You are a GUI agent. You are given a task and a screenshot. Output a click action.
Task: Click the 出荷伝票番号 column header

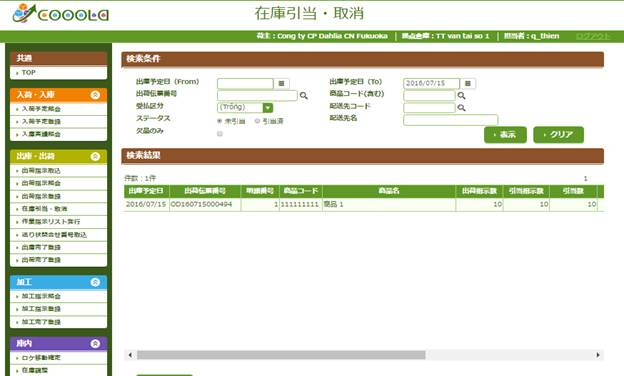pos(205,191)
